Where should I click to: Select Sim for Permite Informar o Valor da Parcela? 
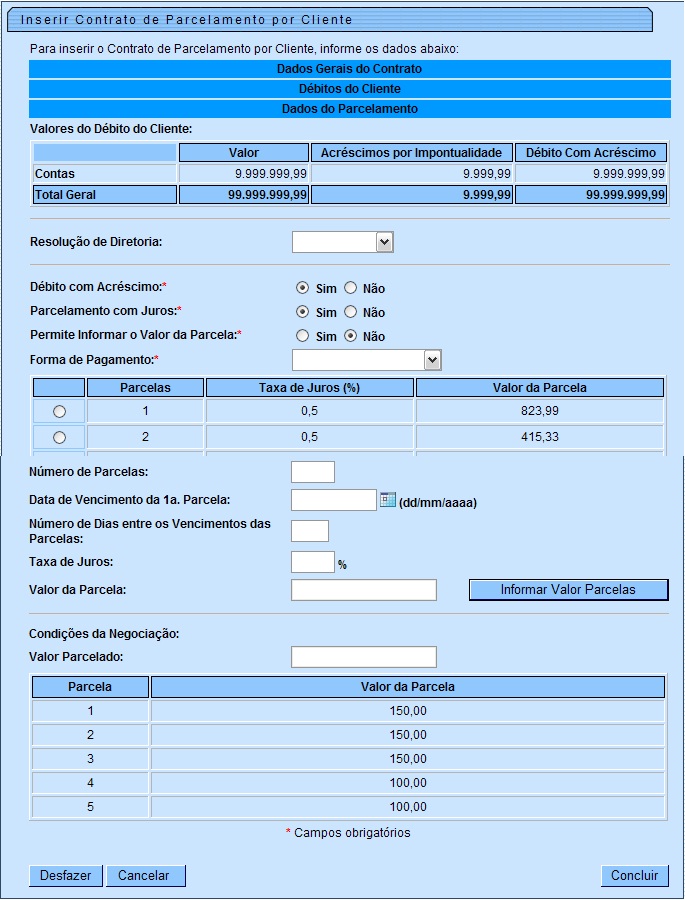click(303, 336)
